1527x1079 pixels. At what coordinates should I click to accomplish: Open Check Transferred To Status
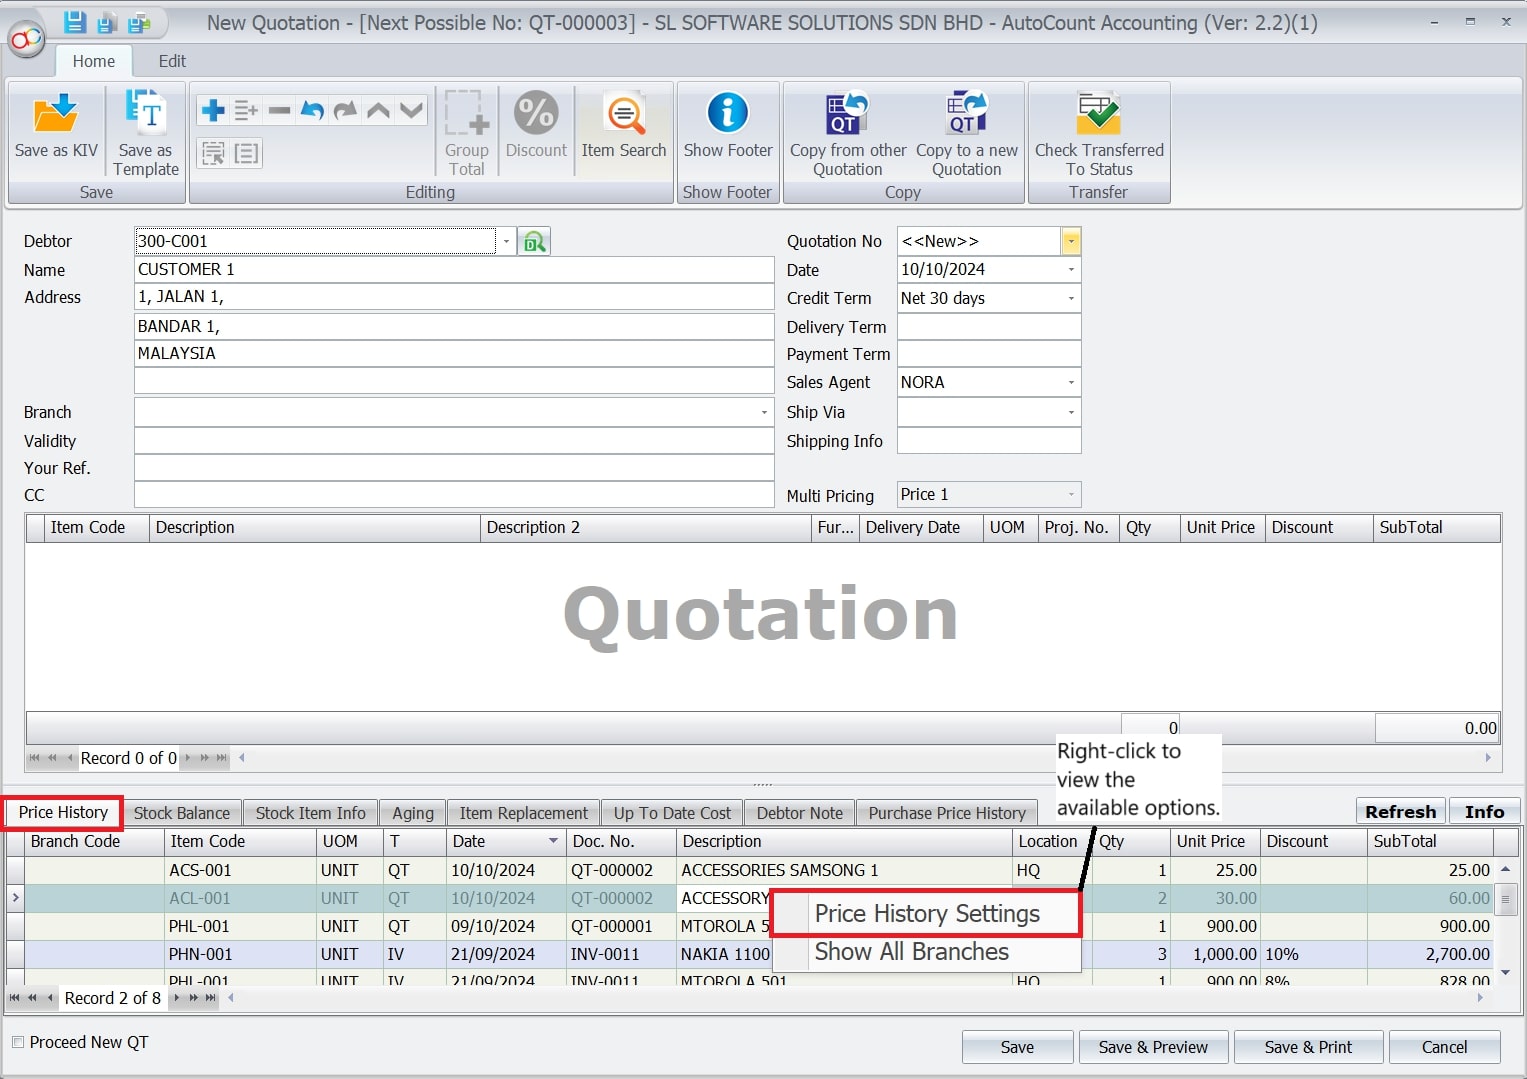pos(1098,130)
